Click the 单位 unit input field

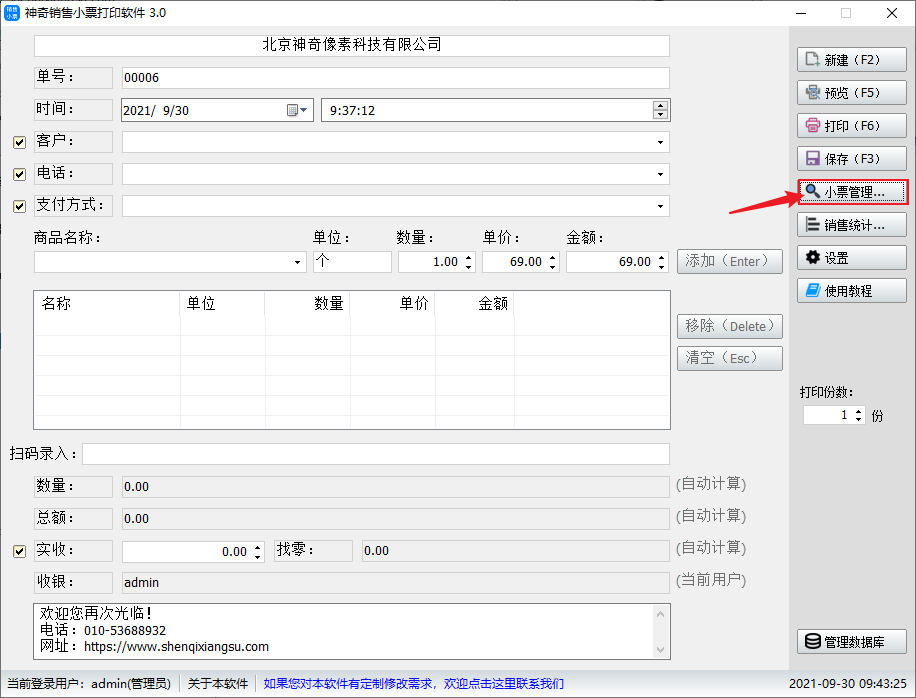click(x=352, y=262)
